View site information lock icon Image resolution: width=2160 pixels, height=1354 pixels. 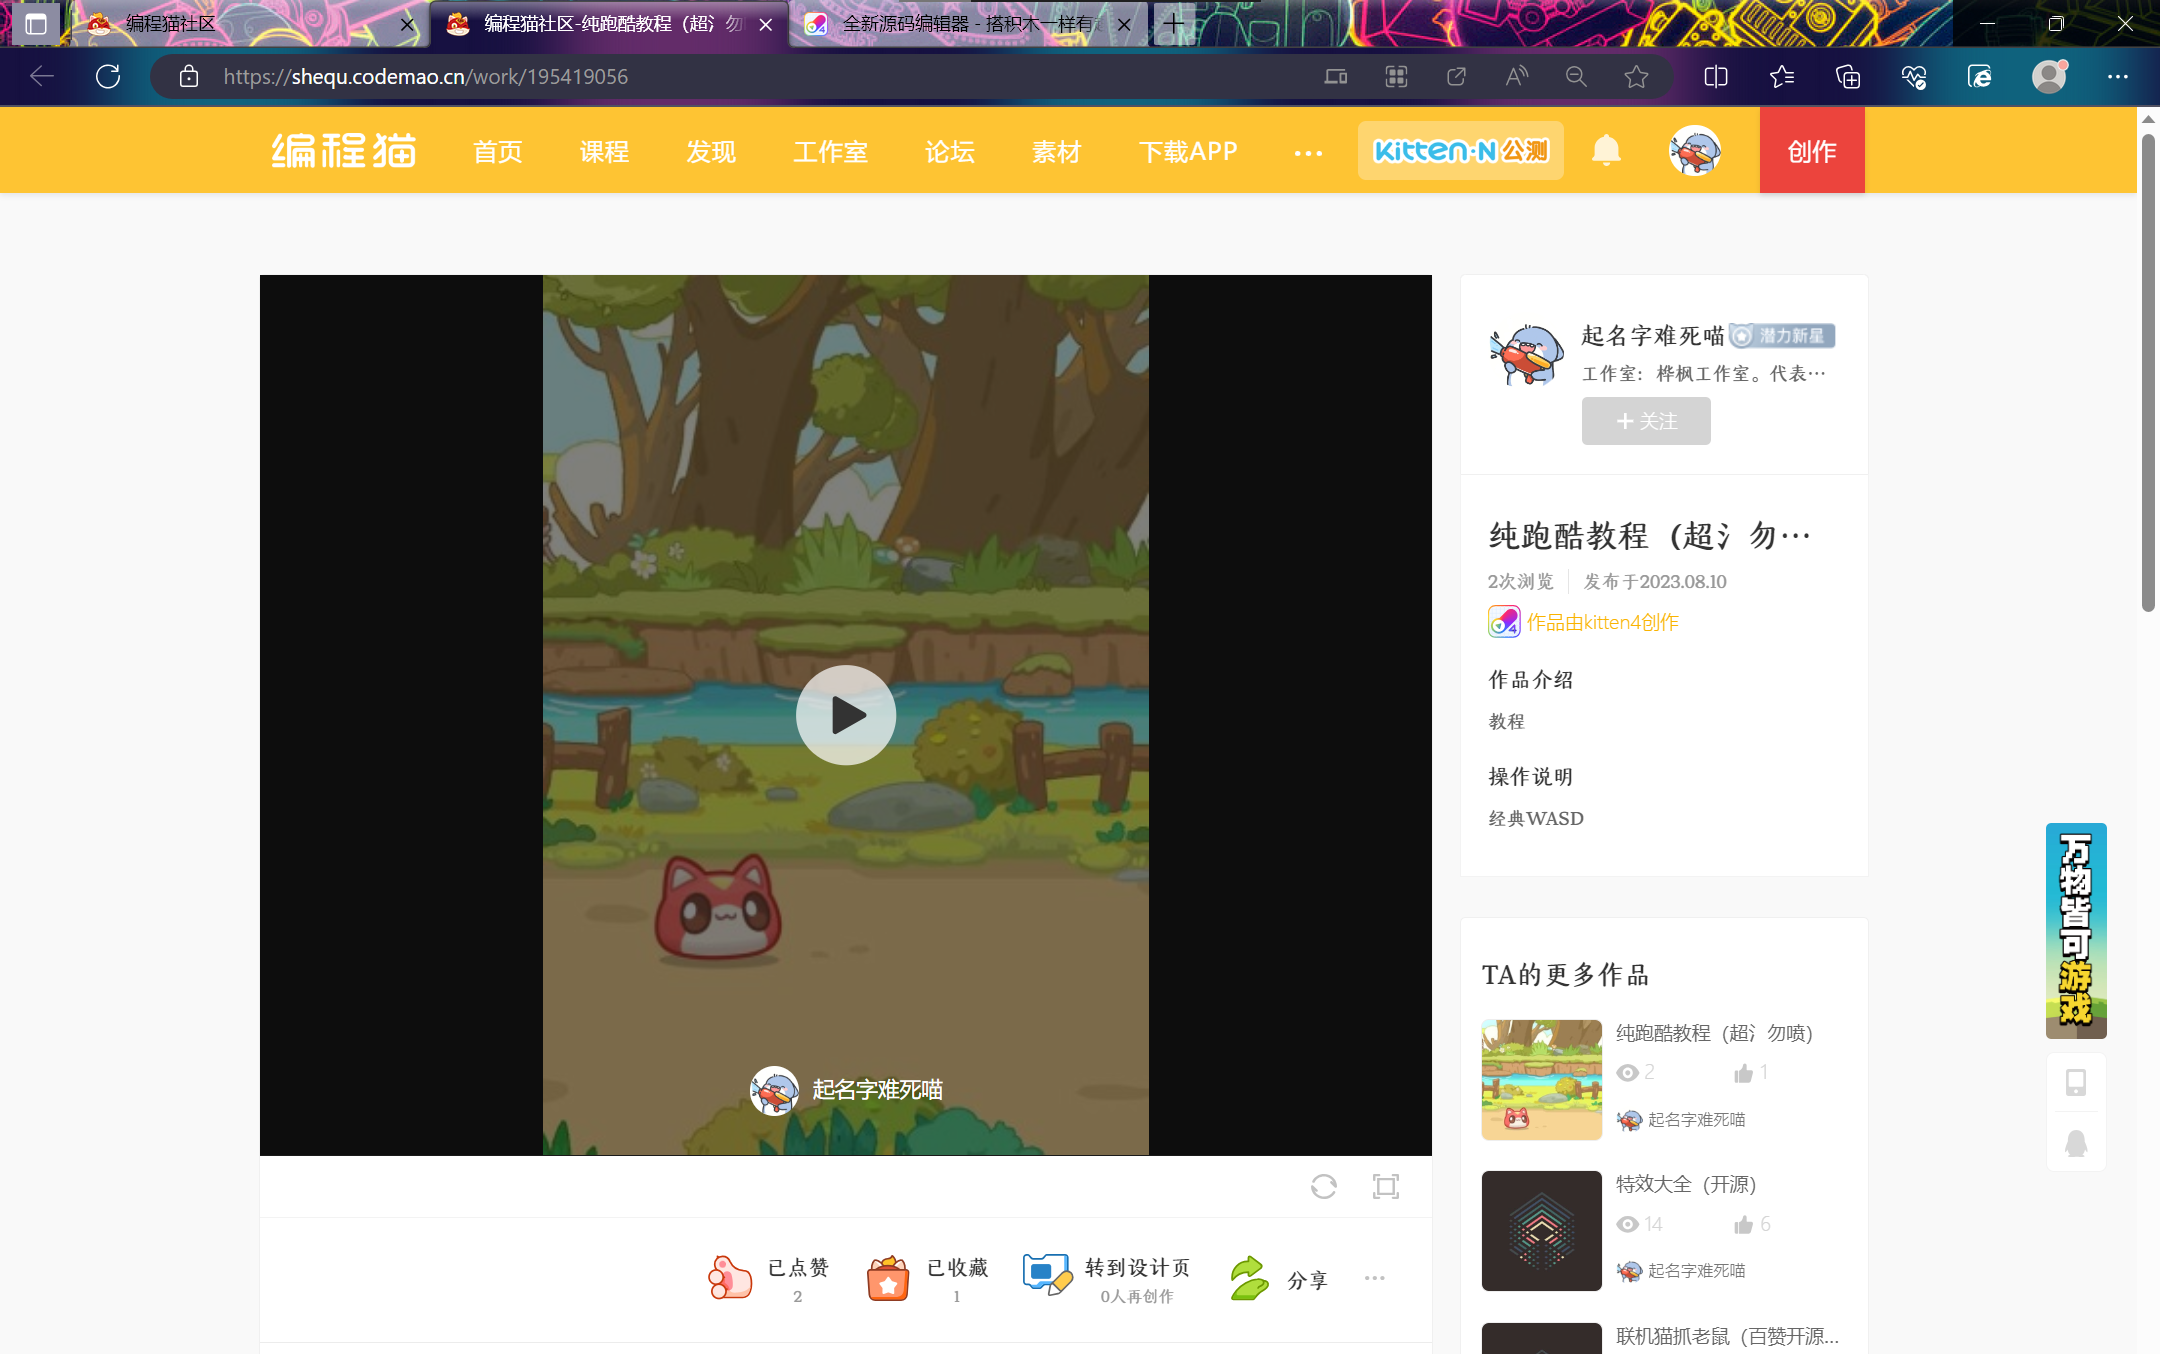coord(188,76)
